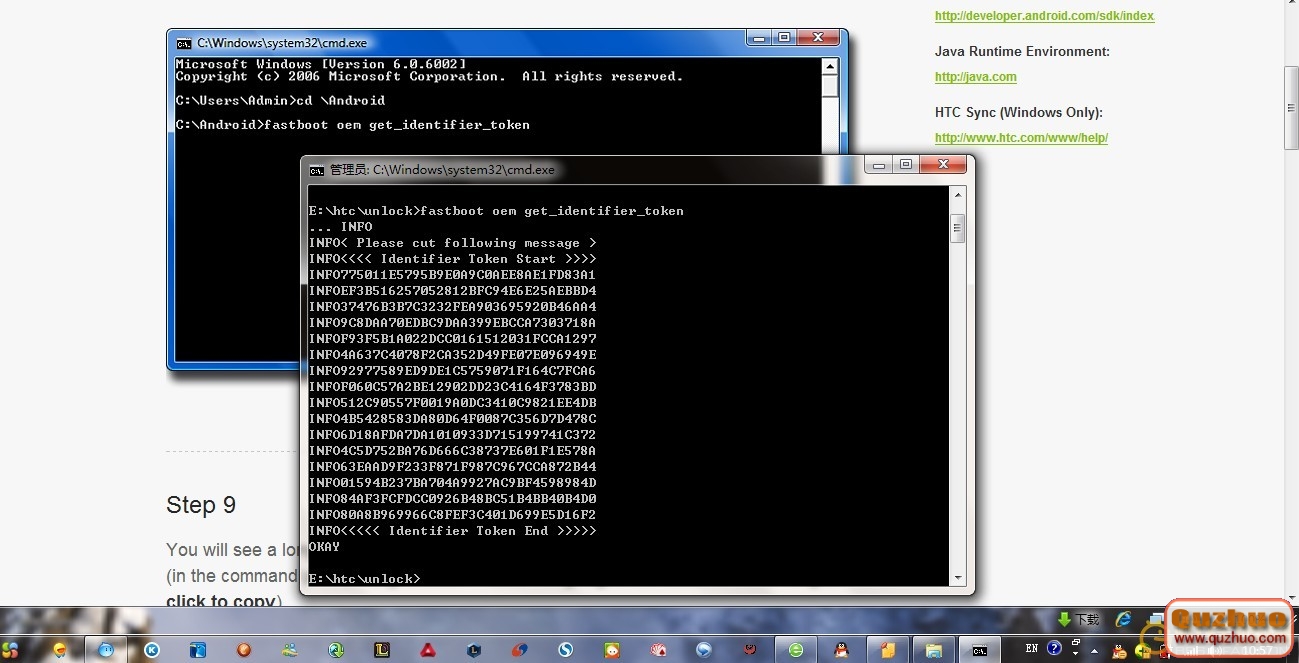Open the htc.com help link
Image resolution: width=1299 pixels, height=663 pixels.
[1021, 138]
